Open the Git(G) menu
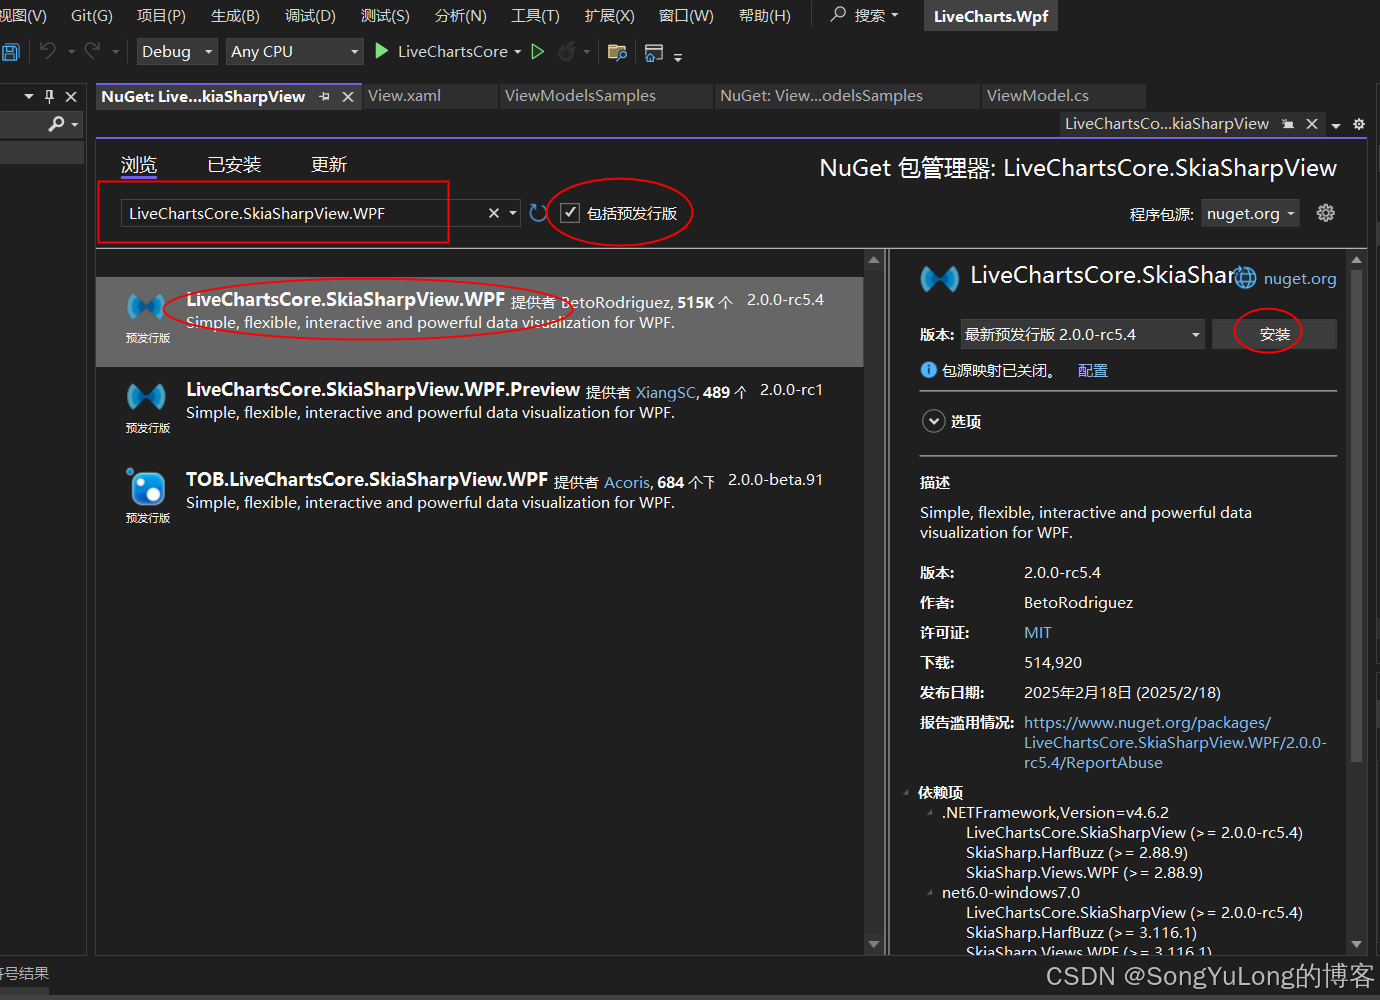Screen dimensions: 1380x1000 (92, 15)
